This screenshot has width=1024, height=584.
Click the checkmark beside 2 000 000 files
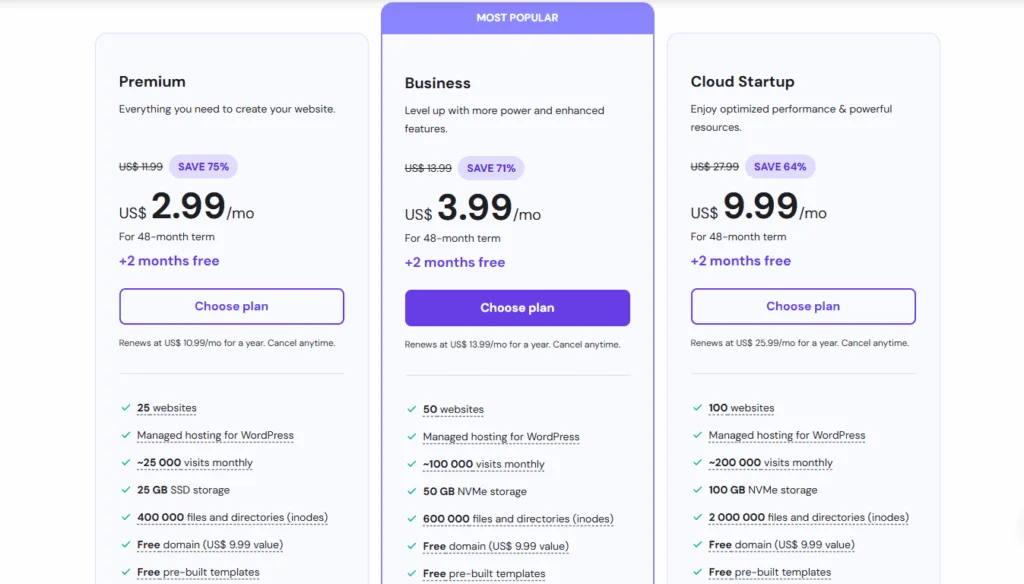pos(697,517)
